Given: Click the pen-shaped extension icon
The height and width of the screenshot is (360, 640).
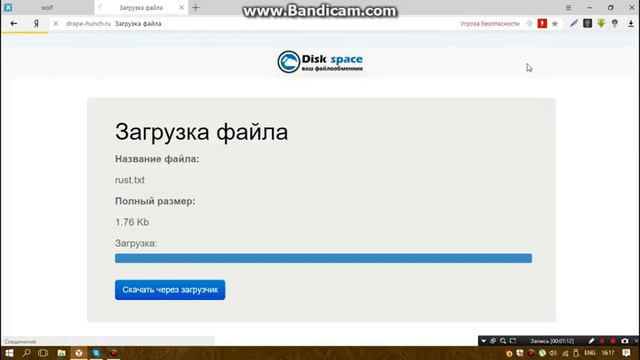Looking at the screenshot, I should (x=574, y=24).
